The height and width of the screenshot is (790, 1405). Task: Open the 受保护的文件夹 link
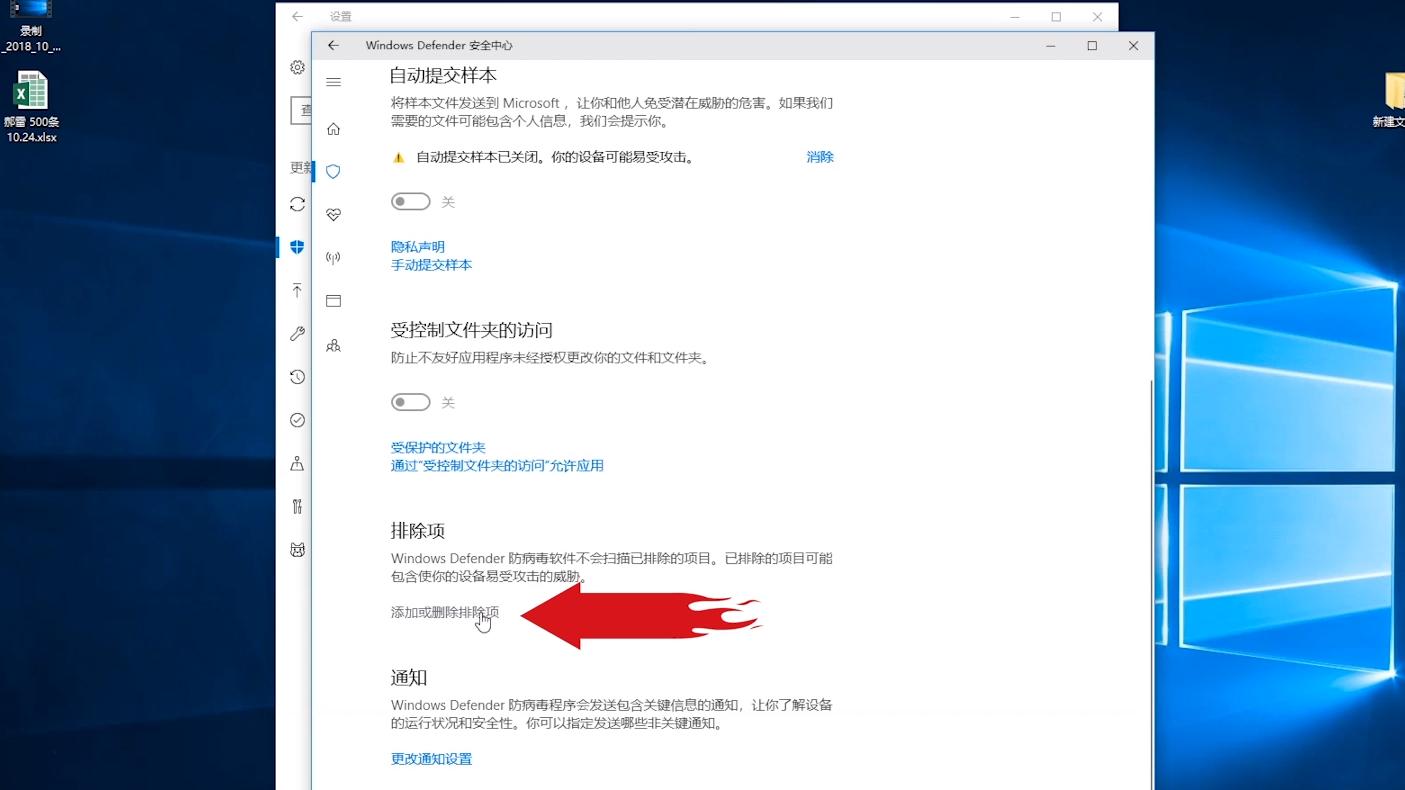(438, 448)
